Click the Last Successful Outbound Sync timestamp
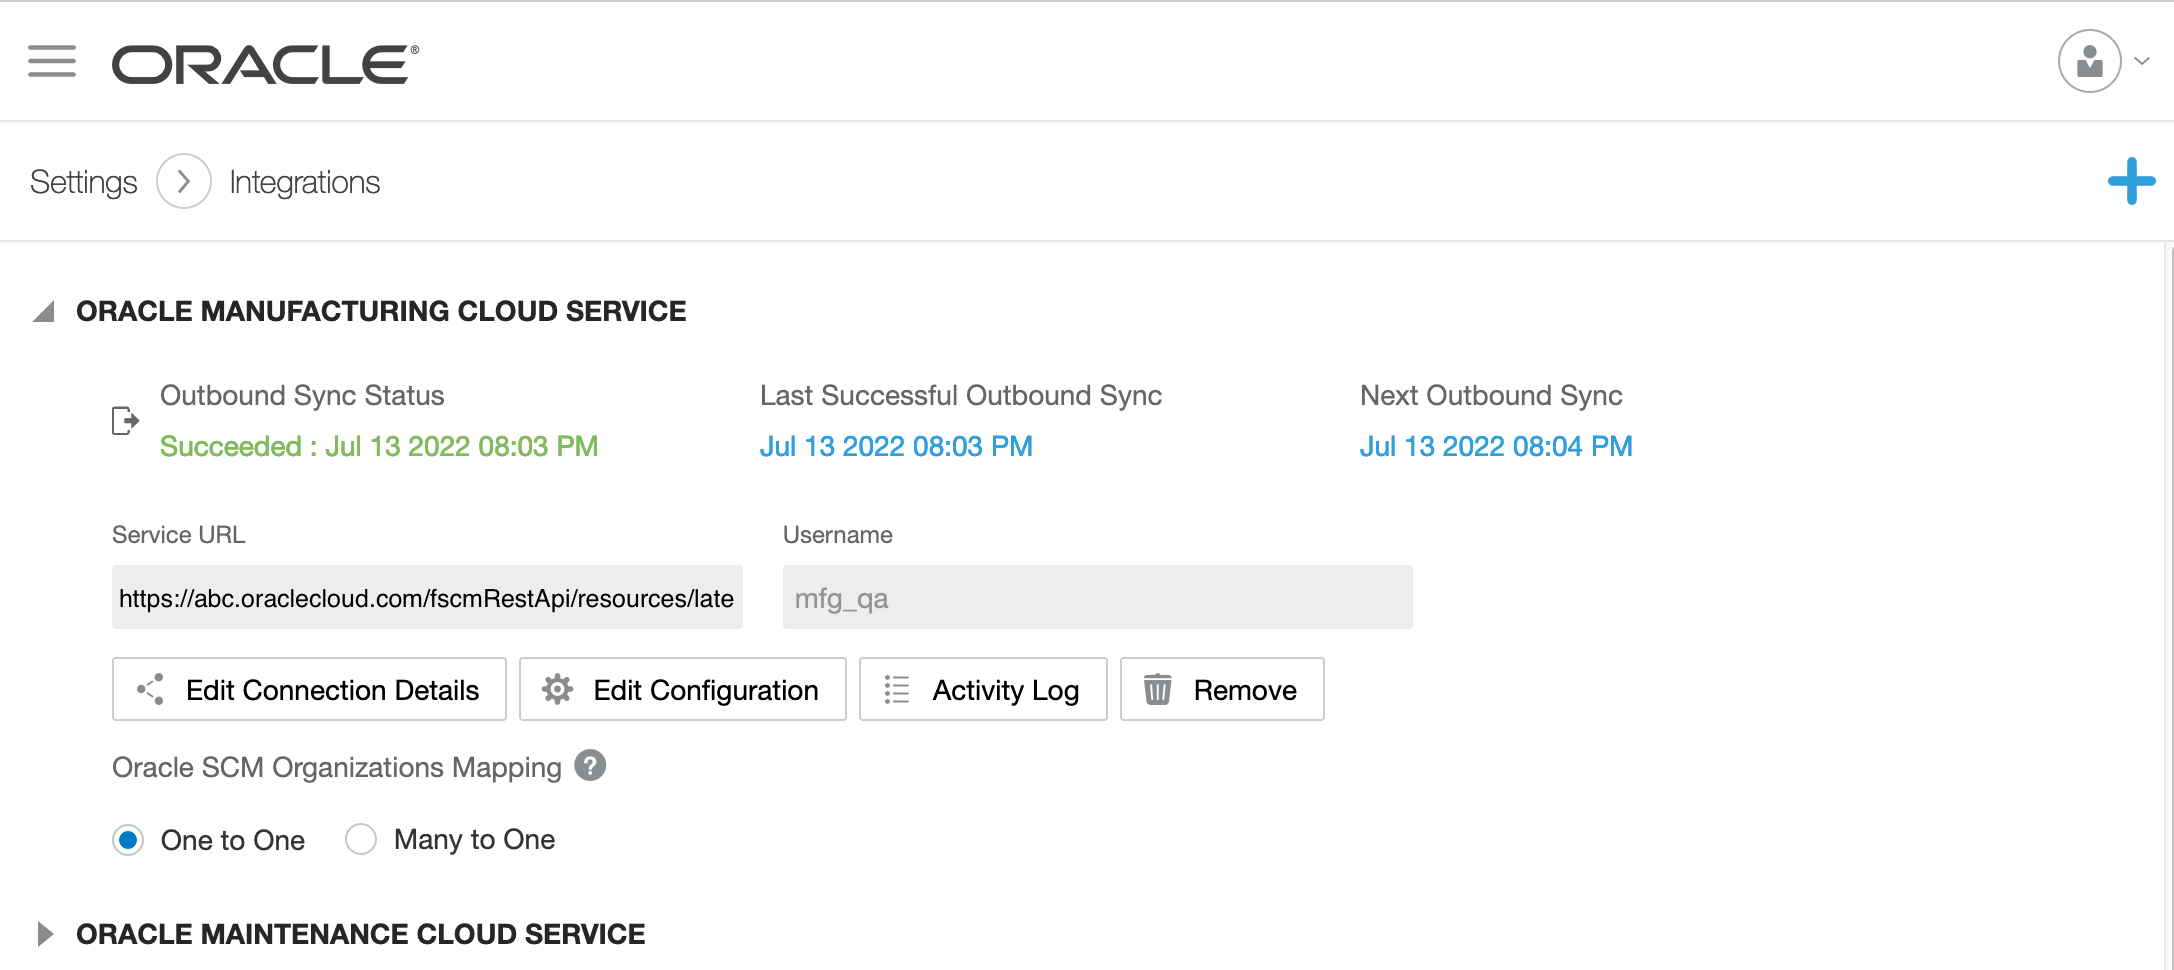 click(x=896, y=446)
